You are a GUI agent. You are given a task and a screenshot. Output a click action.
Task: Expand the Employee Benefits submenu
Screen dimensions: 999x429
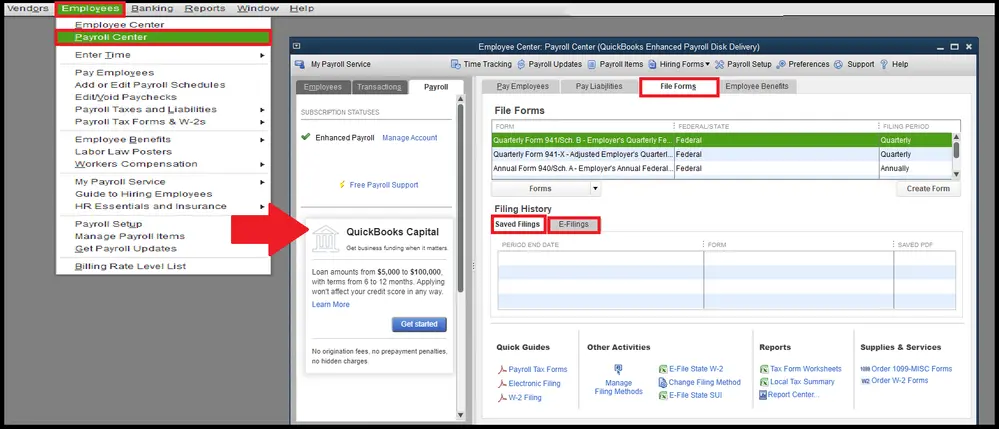[x=262, y=140]
